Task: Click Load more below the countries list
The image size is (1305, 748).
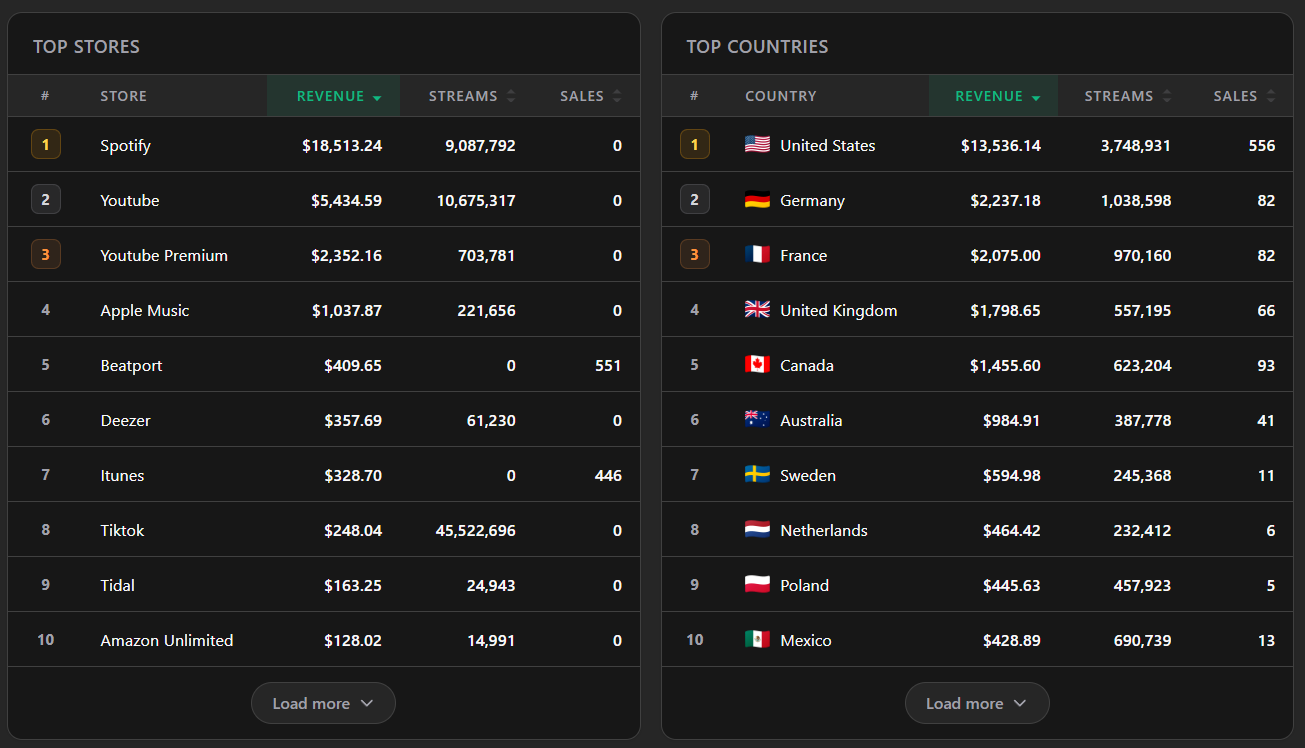Action: pyautogui.click(x=977, y=703)
